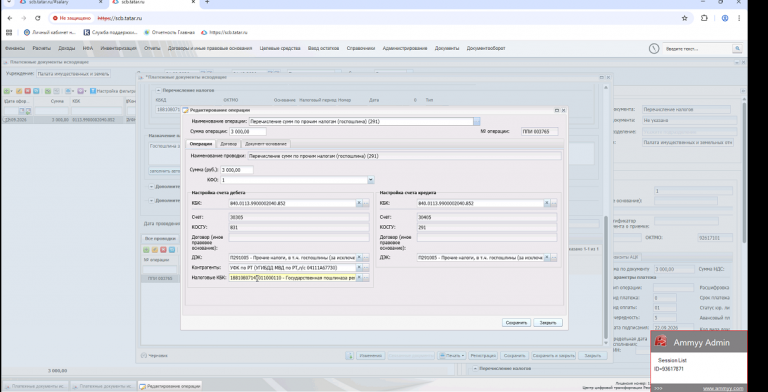Switch to the Документ-основание tab

(266, 144)
